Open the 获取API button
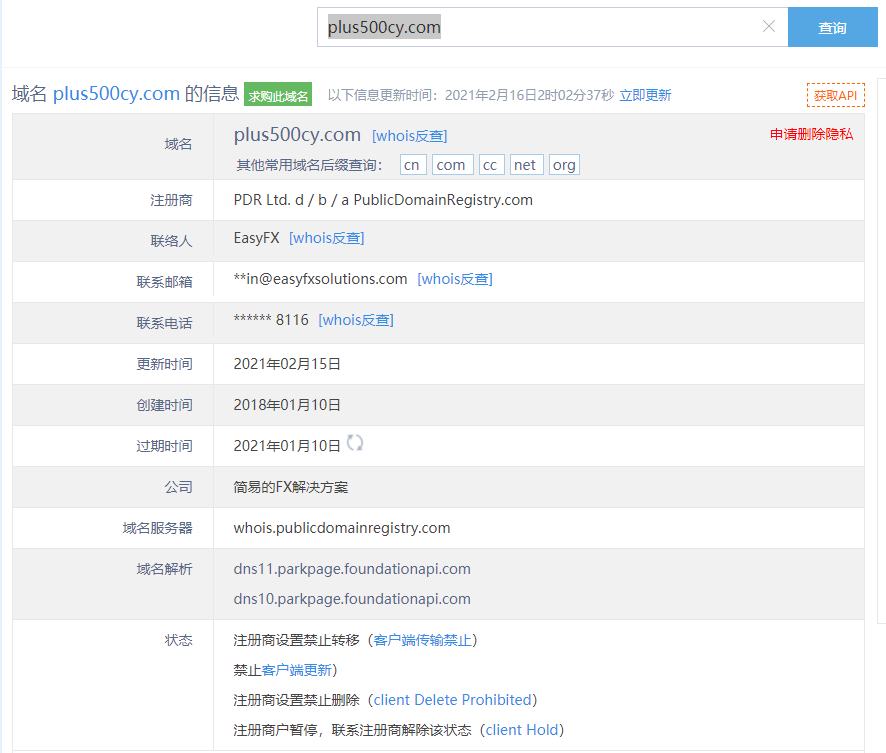The image size is (886, 753). 835,96
